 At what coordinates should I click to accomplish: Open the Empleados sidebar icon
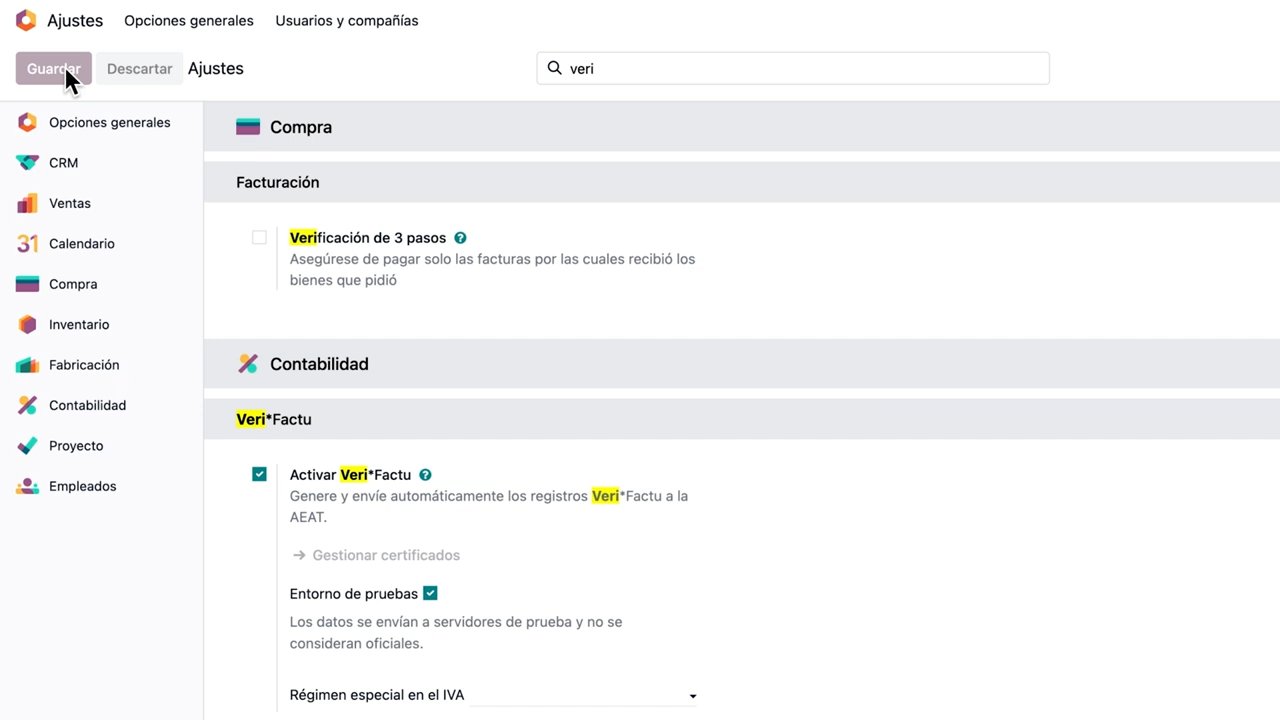27,486
